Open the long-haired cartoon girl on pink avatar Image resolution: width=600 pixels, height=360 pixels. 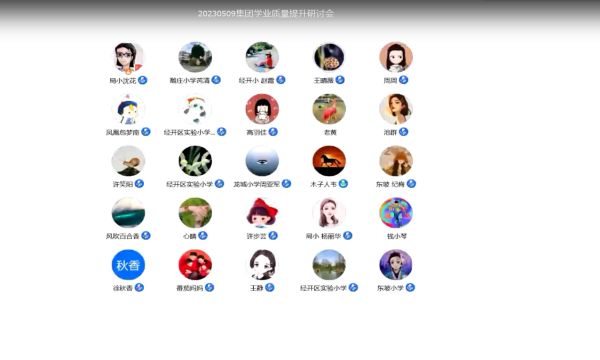pos(396,57)
